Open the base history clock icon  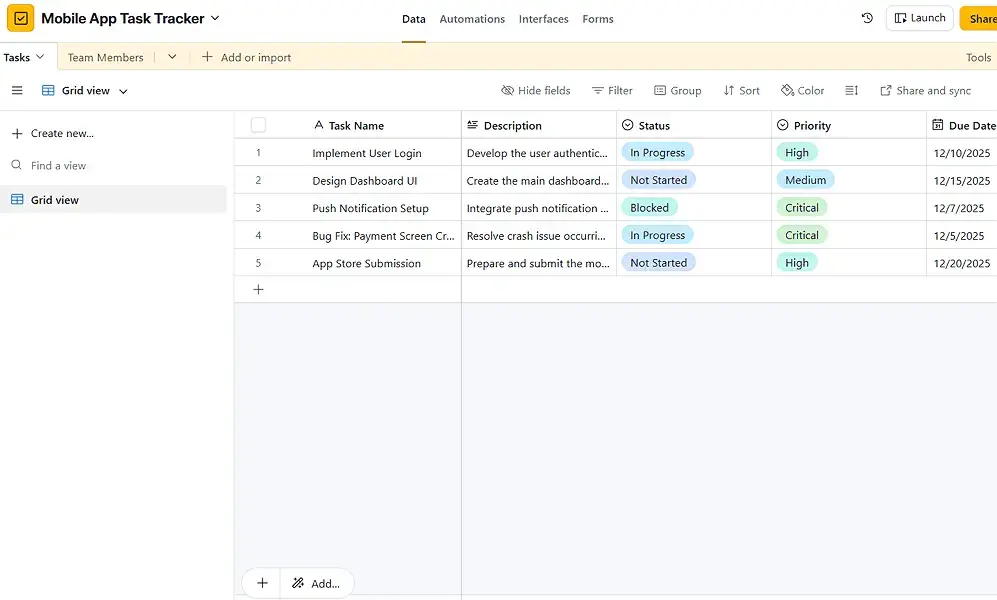(867, 18)
